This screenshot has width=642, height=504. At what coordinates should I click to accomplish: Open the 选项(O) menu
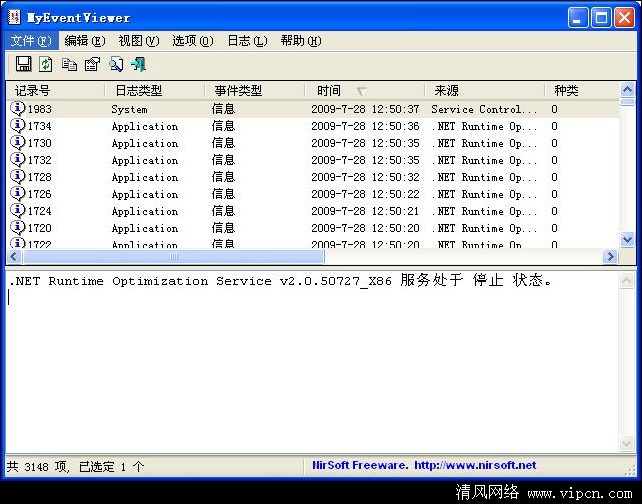pos(192,41)
